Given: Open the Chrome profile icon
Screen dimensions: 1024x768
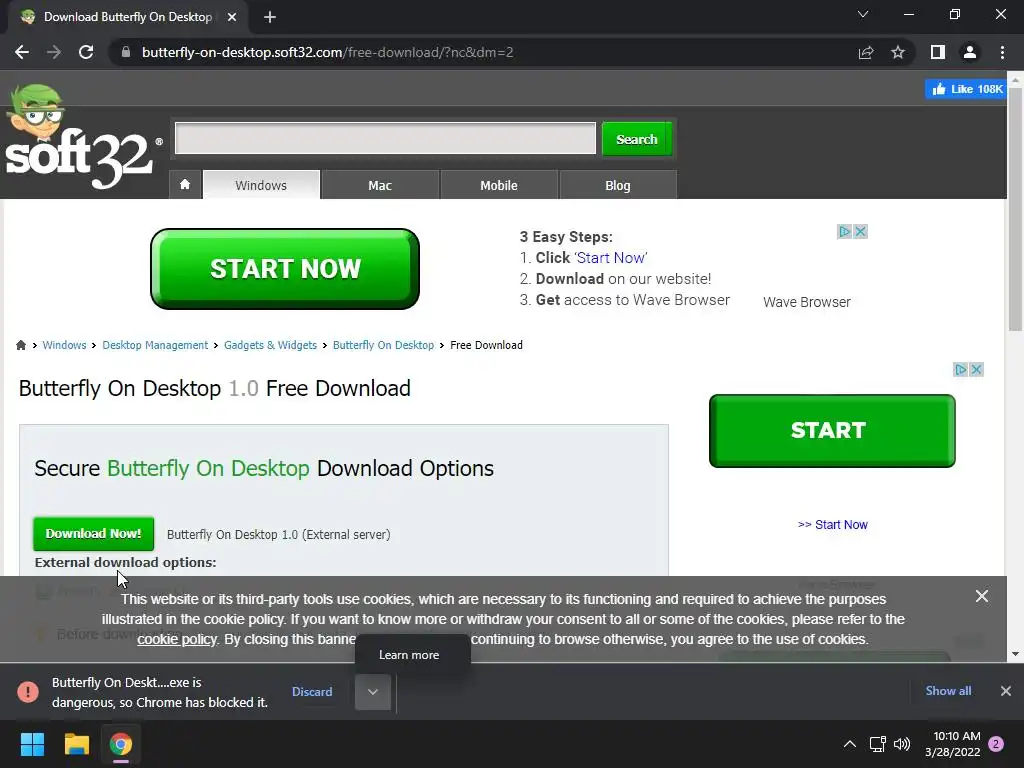Looking at the screenshot, I should (970, 52).
